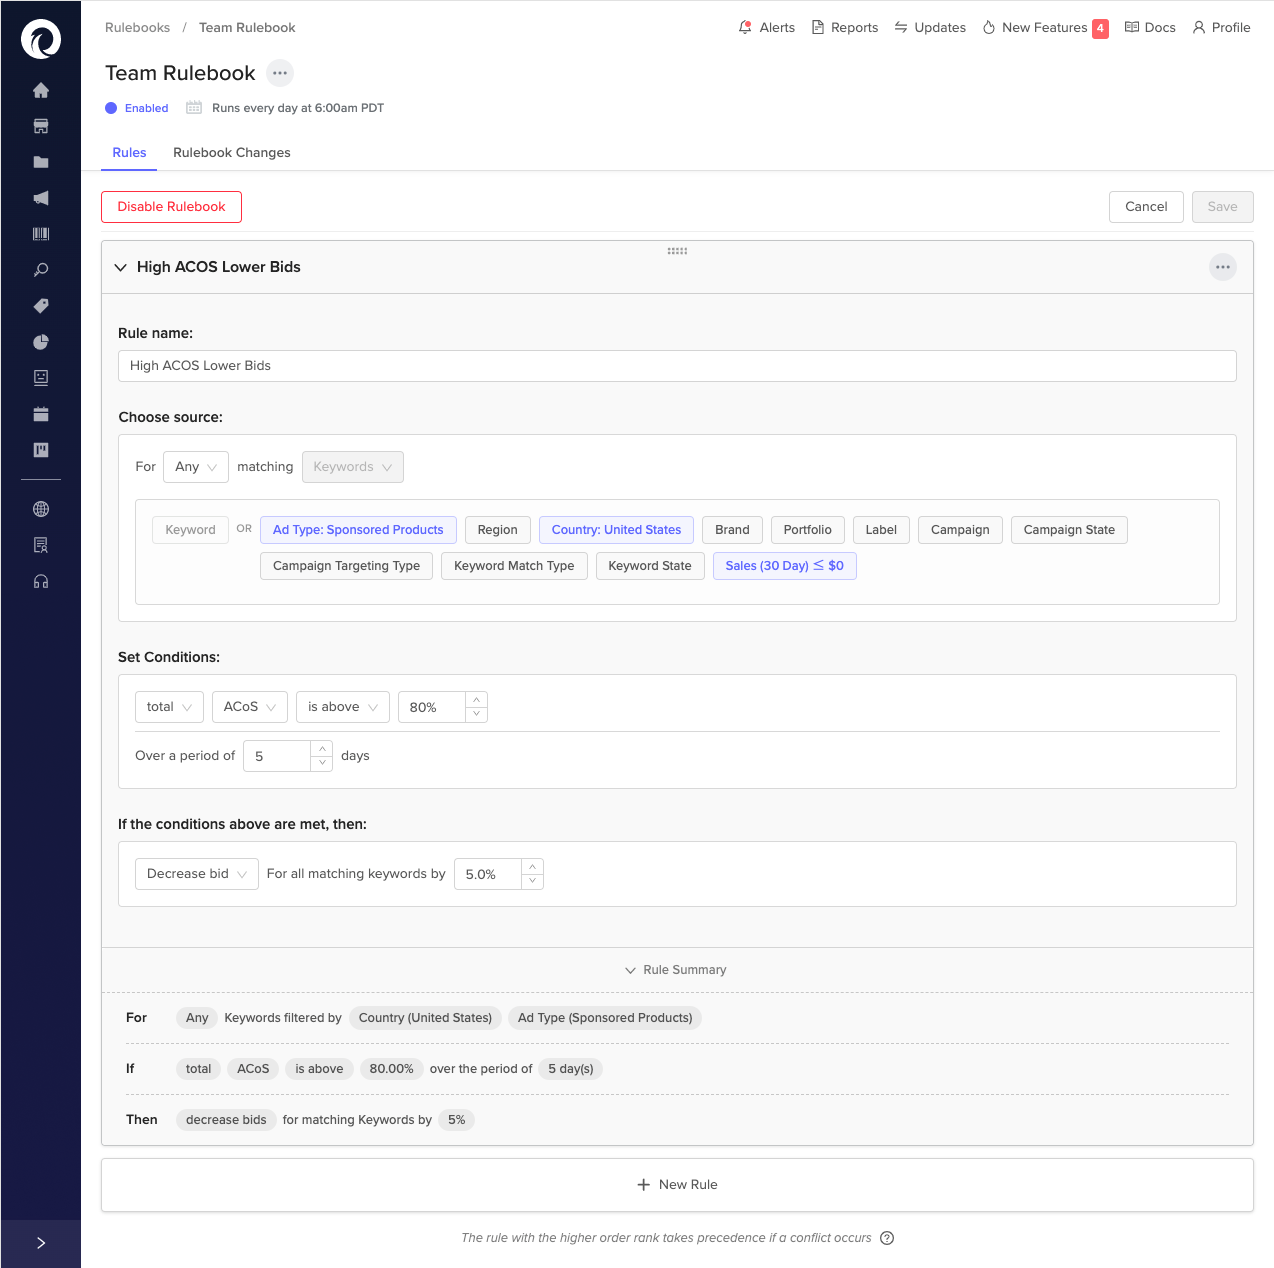Open the ACoS metric dropdown
This screenshot has height=1268, width=1274.
point(250,707)
